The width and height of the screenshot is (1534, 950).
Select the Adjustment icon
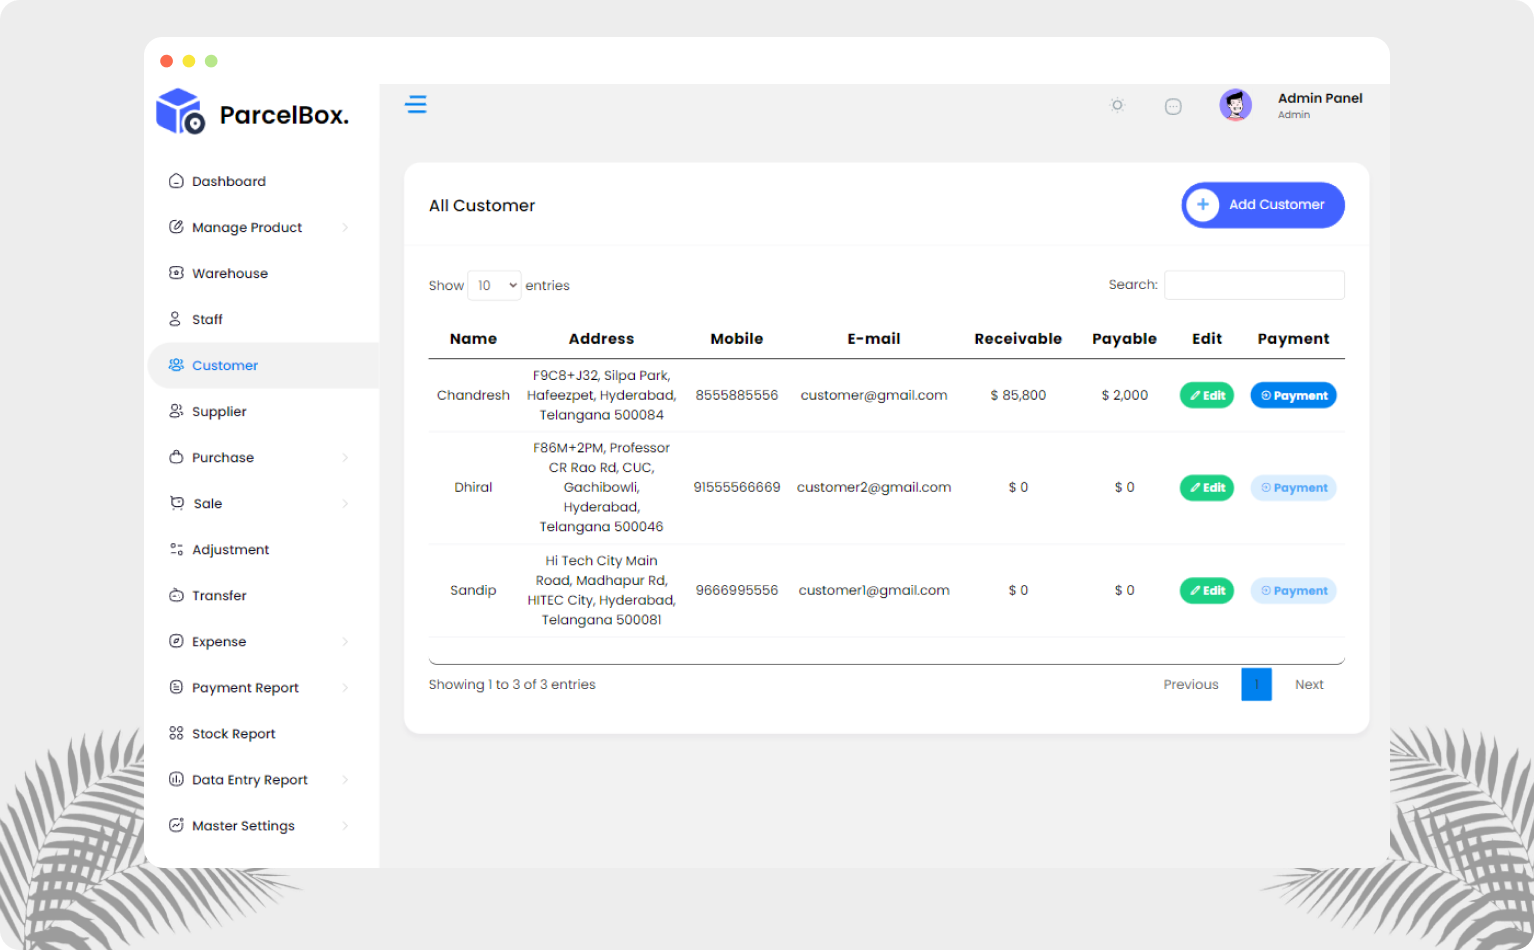click(176, 549)
